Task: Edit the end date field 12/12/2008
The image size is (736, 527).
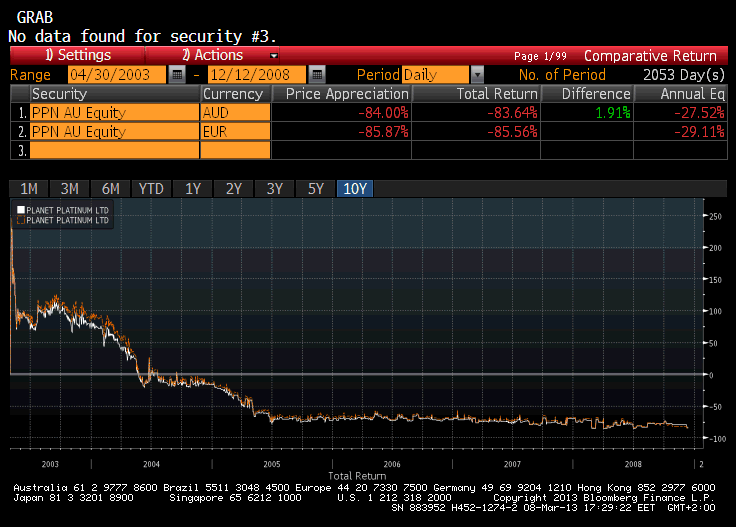Action: 257,75
